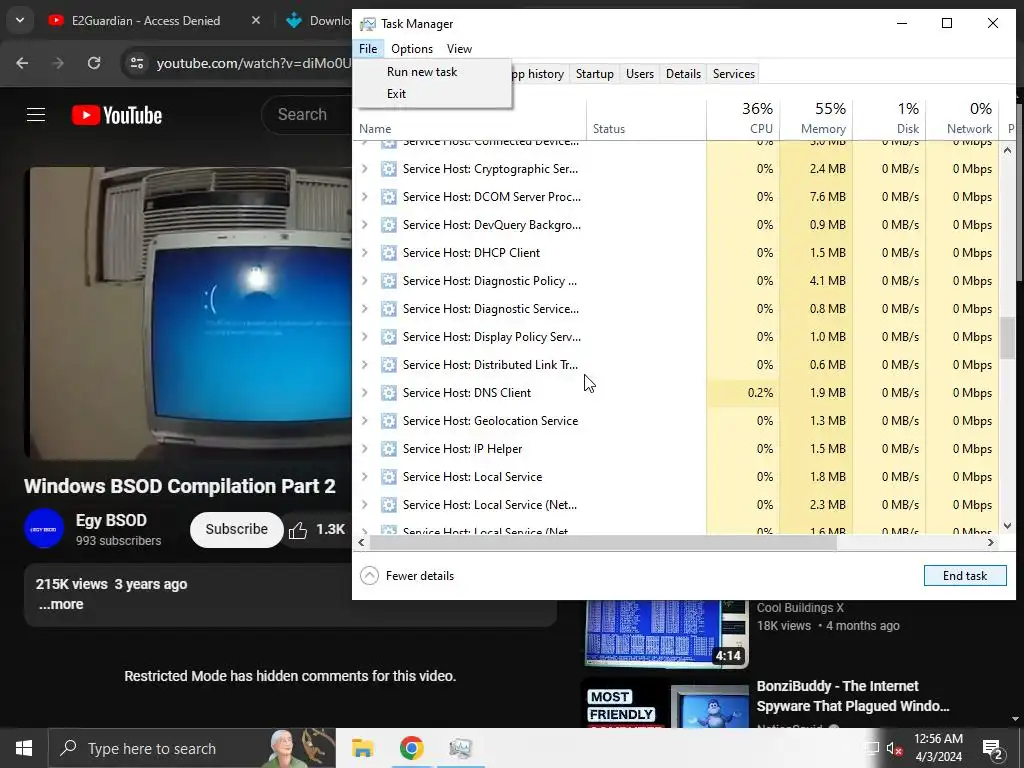Image resolution: width=1024 pixels, height=768 pixels.
Task: Click Task Manager icon on the taskbar
Action: (x=460, y=748)
